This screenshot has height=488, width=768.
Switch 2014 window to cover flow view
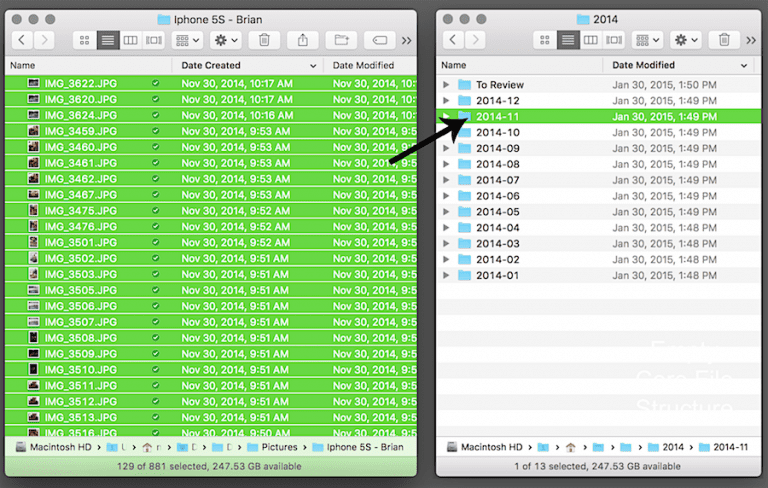[614, 40]
